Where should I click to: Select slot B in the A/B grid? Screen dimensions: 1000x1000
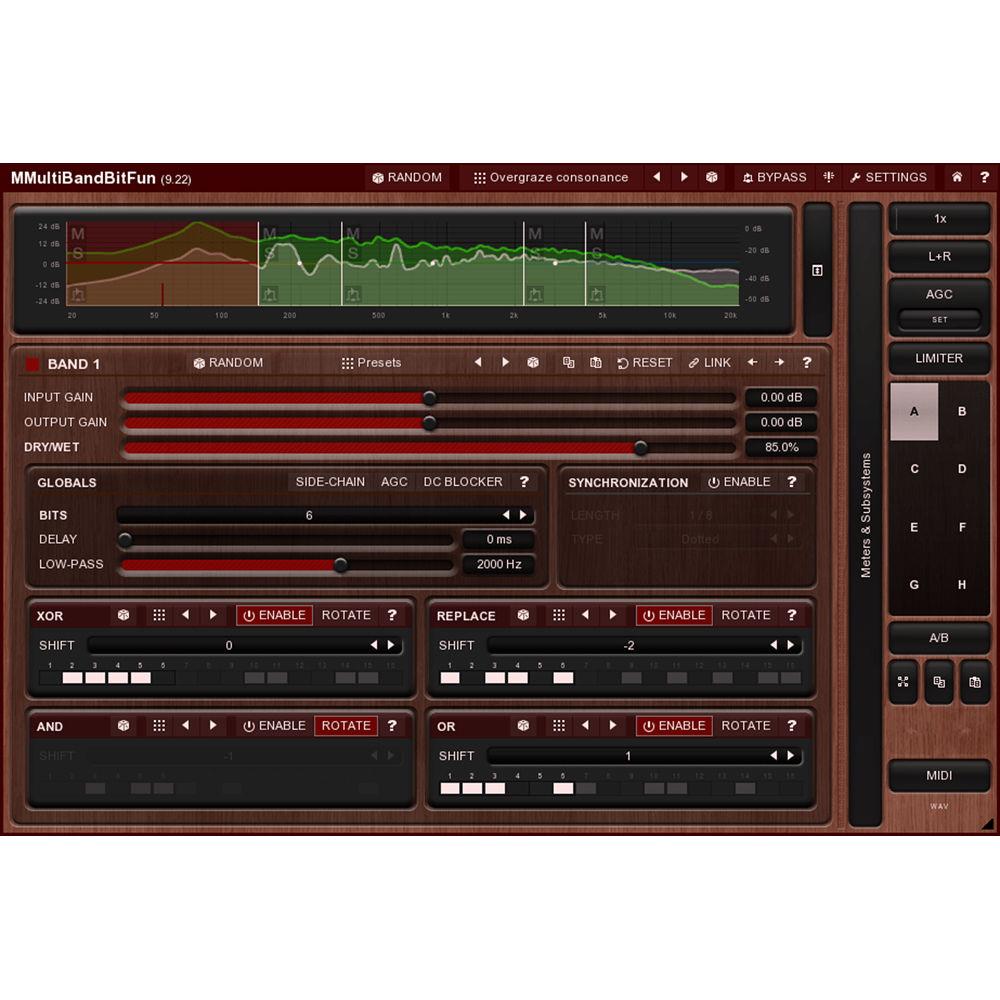(961, 412)
